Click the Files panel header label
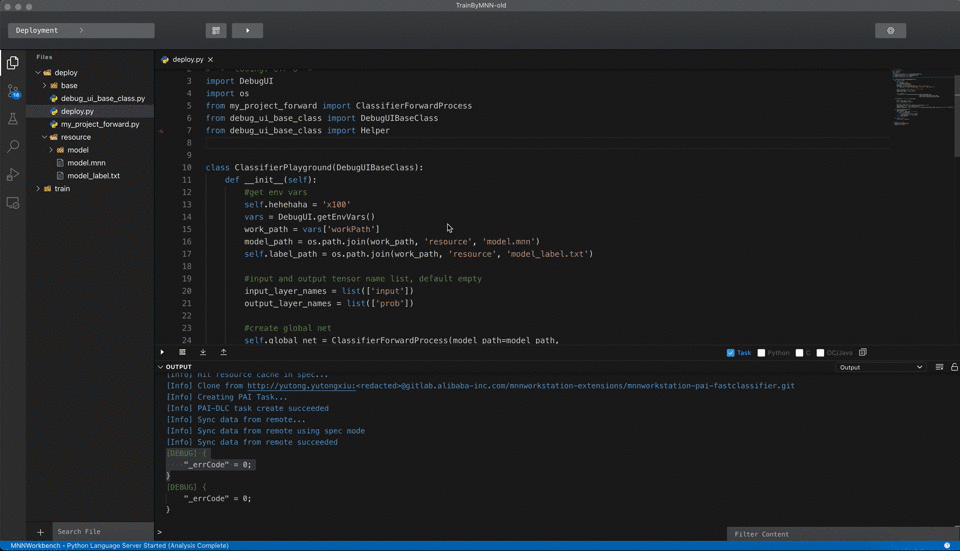960x551 pixels. [x=44, y=57]
